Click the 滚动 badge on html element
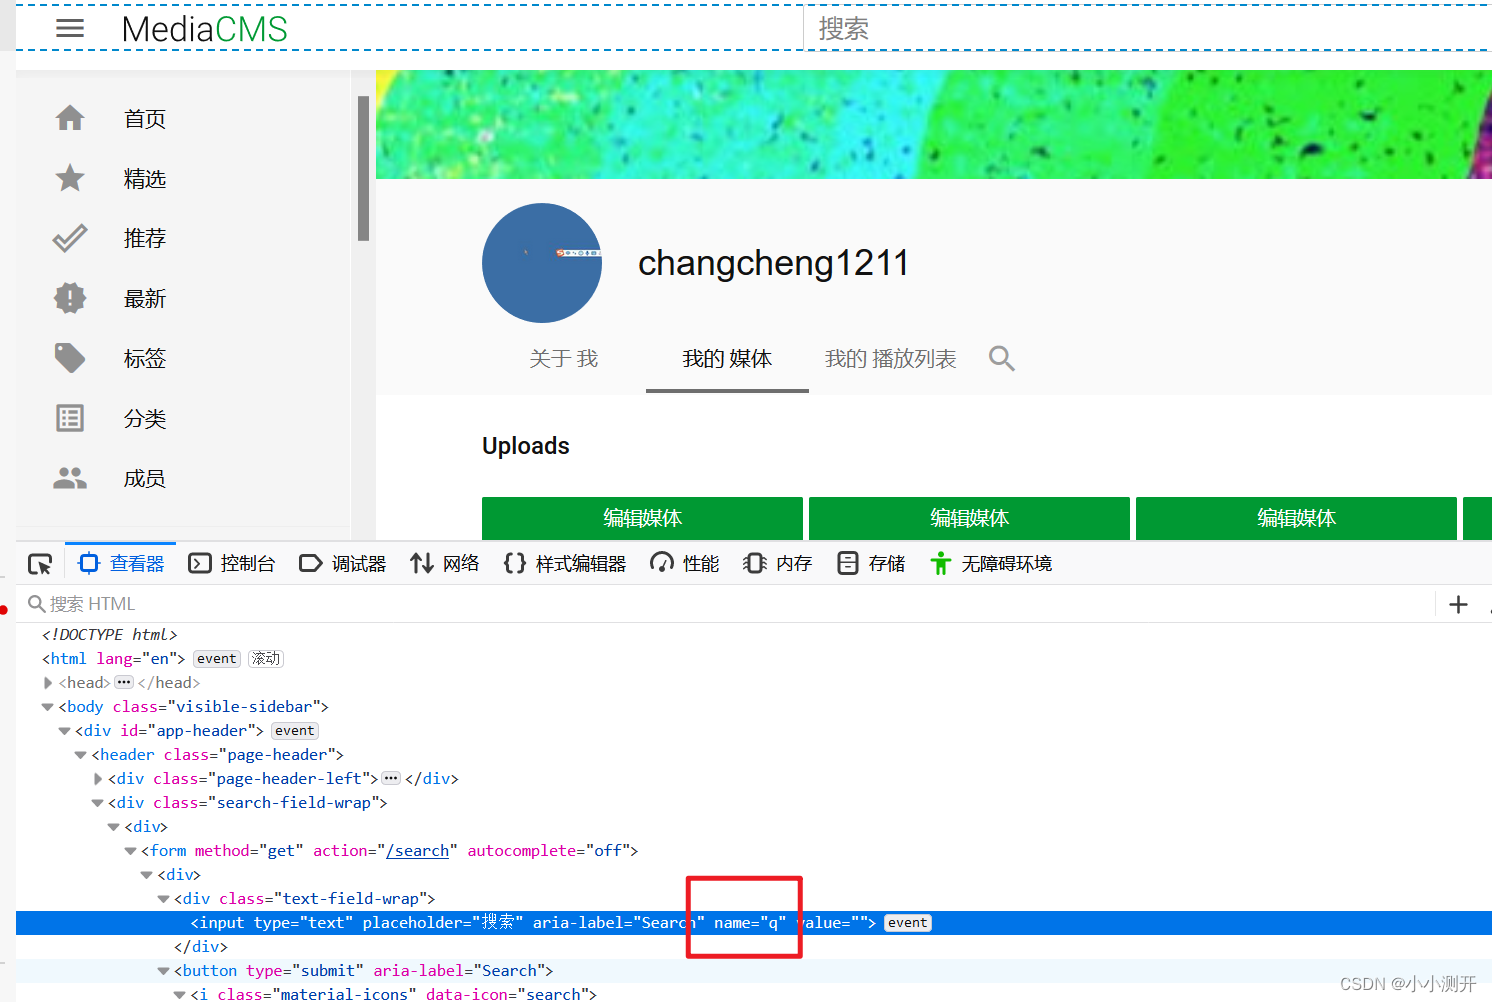The width and height of the screenshot is (1492, 1002). click(266, 659)
